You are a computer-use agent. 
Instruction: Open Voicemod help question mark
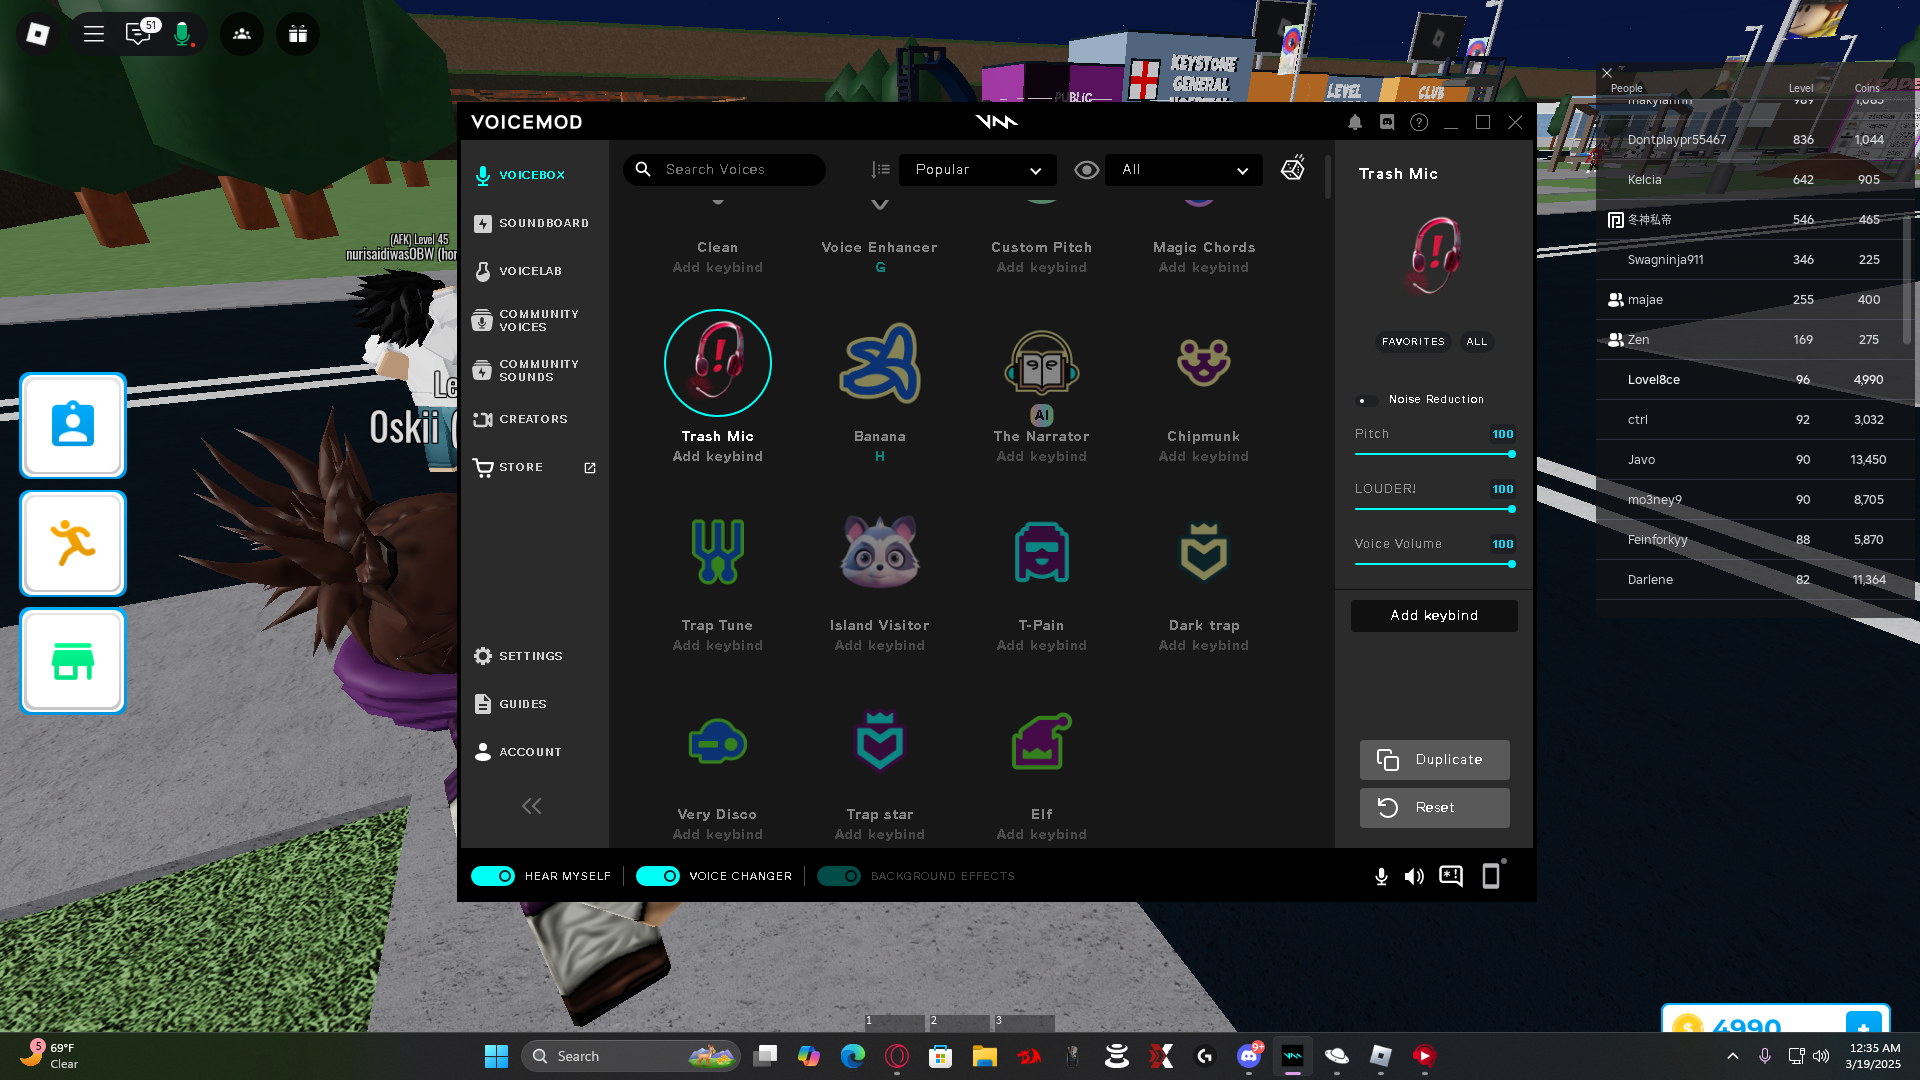(x=1419, y=122)
